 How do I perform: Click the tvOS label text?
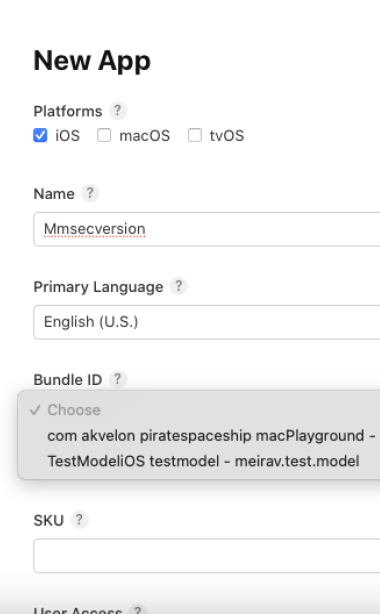(227, 136)
